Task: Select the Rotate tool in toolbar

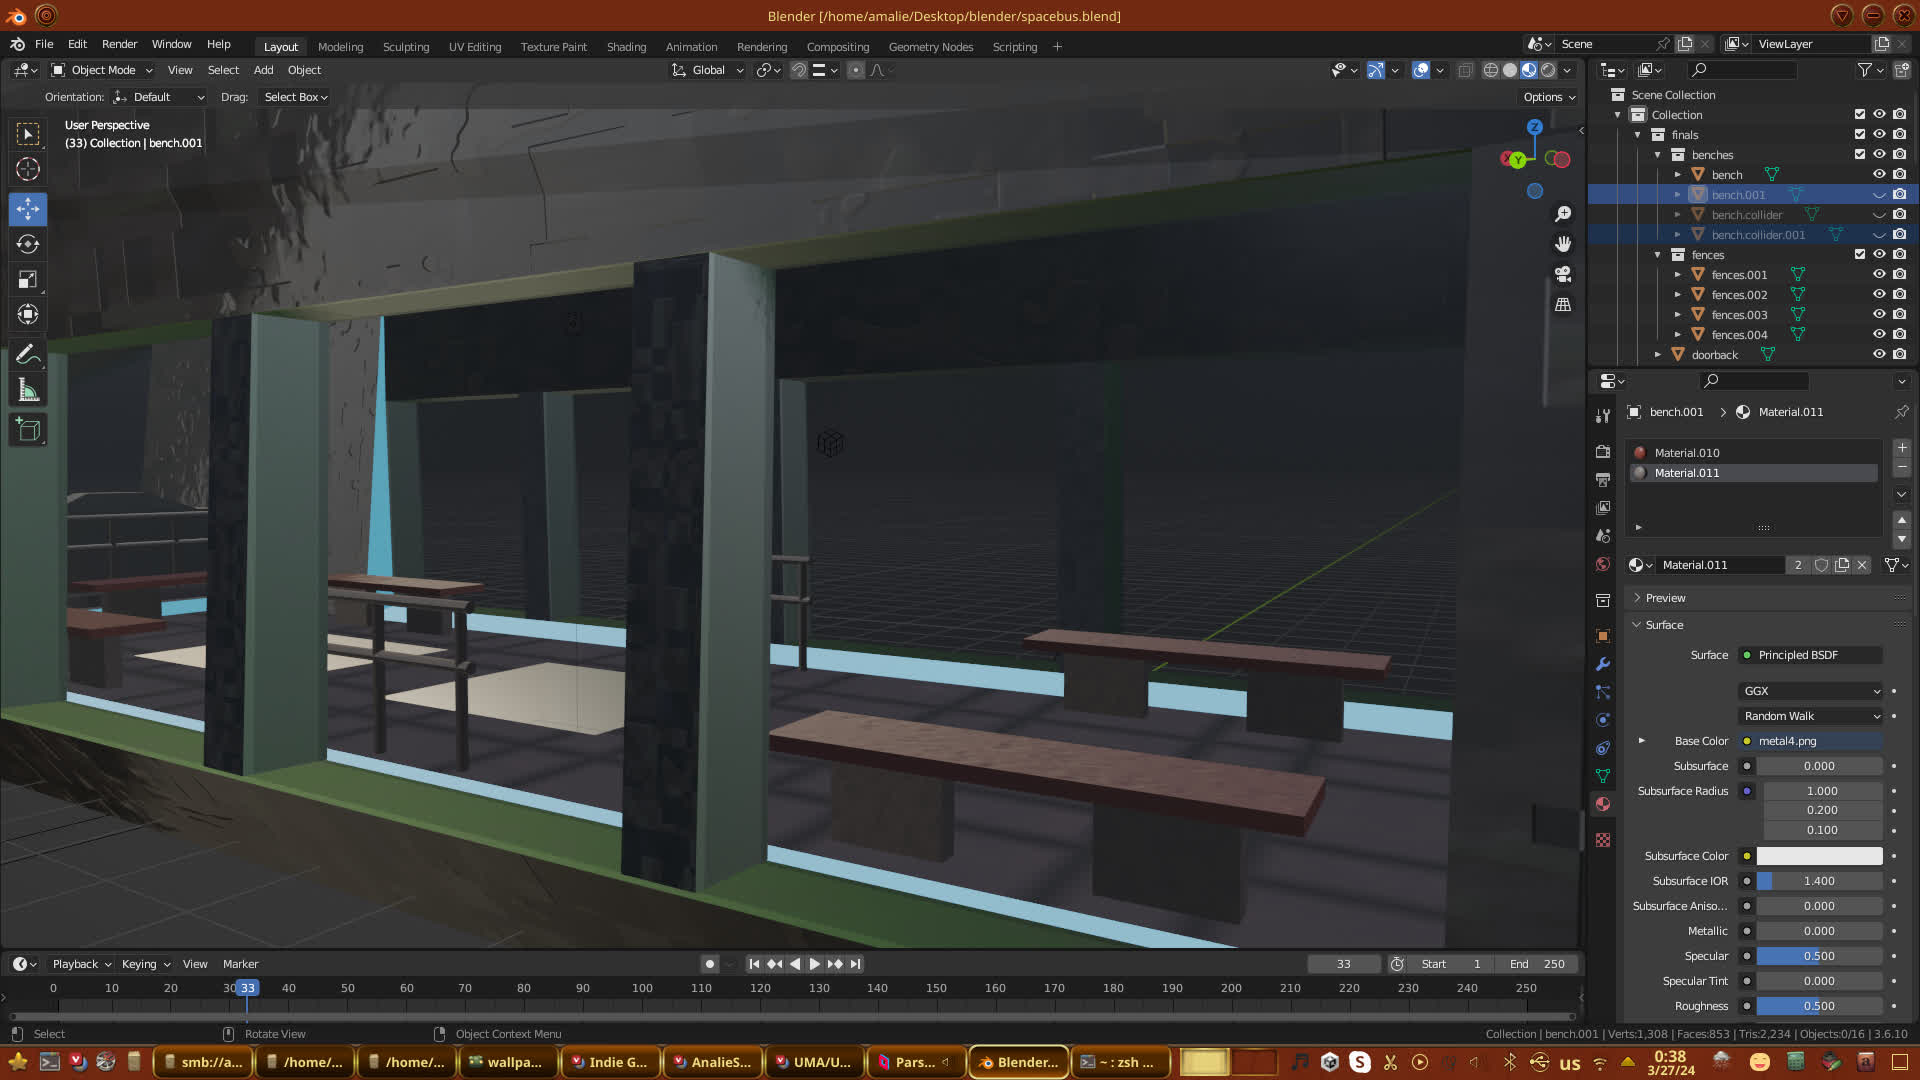Action: 28,245
